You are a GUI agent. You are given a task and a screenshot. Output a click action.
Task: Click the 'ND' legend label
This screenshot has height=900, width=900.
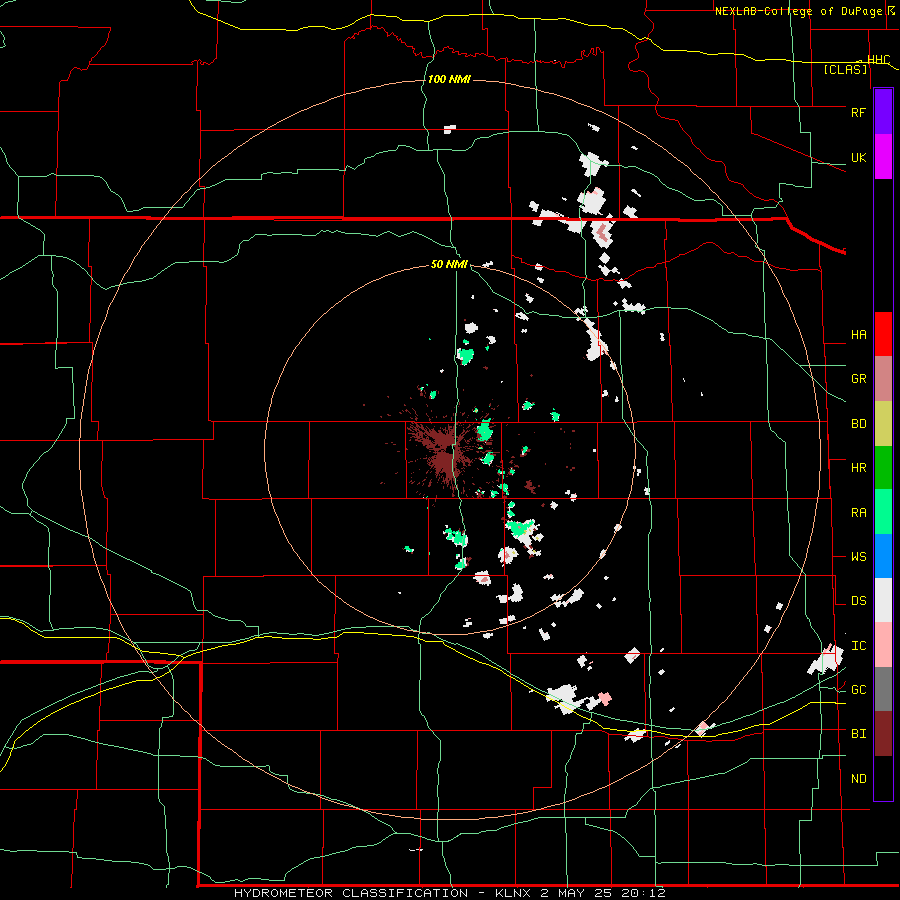[858, 779]
